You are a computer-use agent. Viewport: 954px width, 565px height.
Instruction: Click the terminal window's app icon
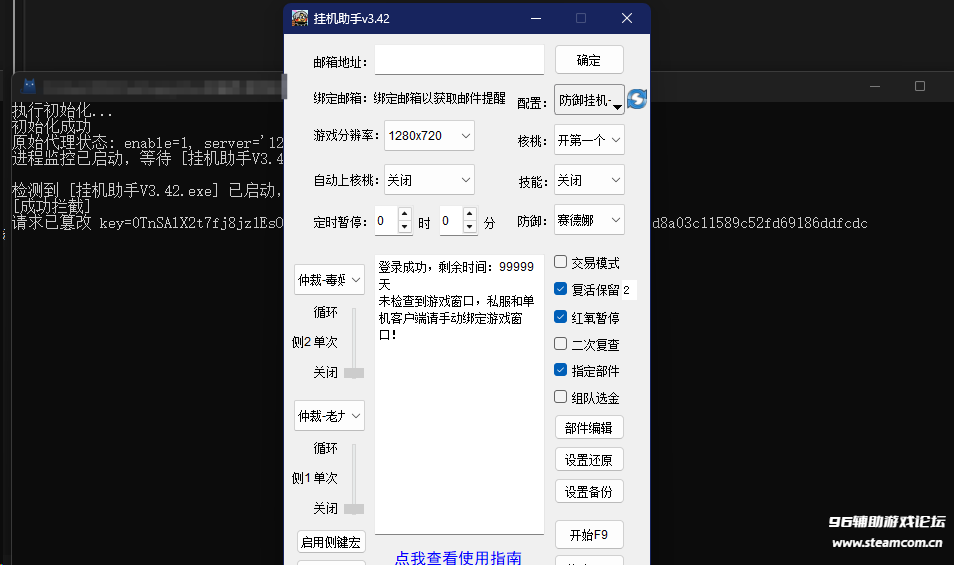point(29,86)
